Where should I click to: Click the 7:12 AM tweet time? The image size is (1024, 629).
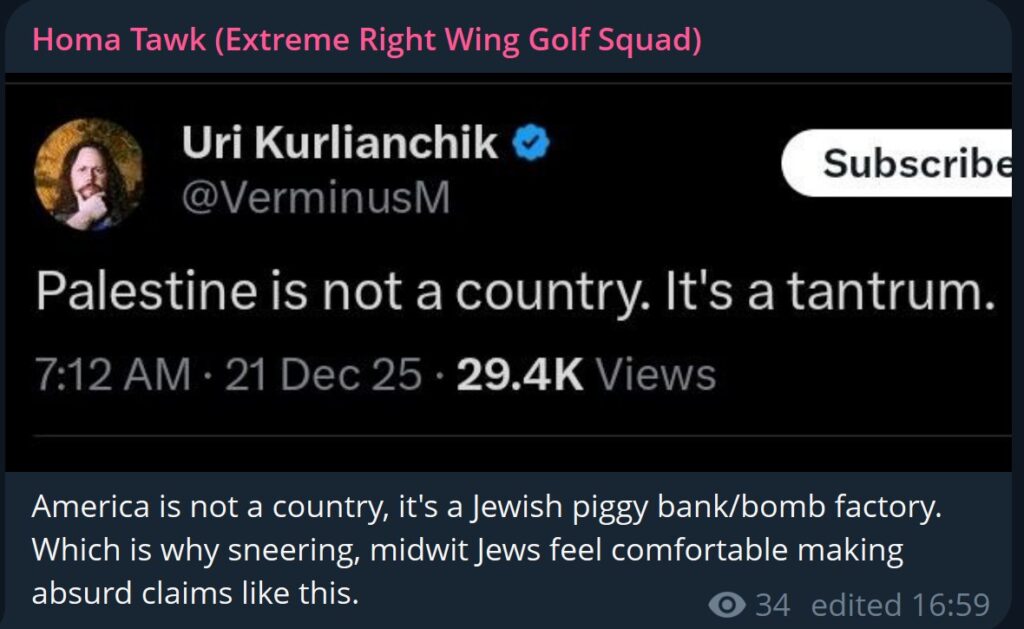tap(112, 374)
